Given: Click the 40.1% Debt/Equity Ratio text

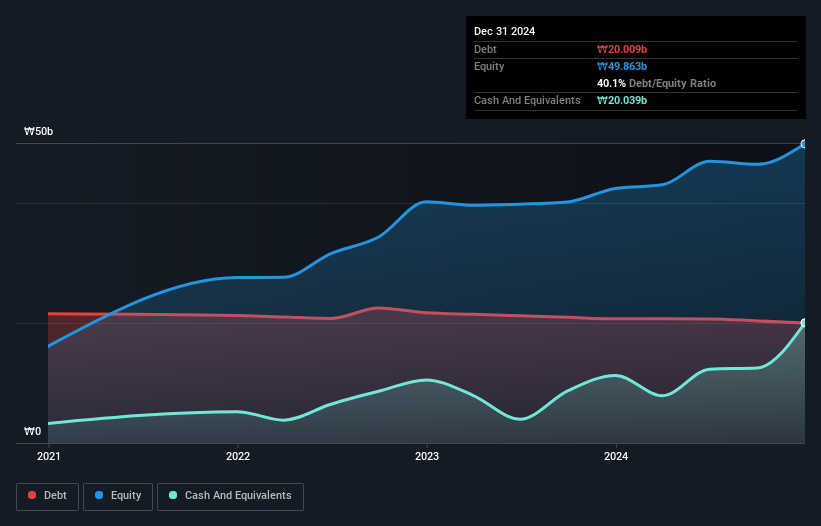Looking at the screenshot, I should click(x=656, y=83).
